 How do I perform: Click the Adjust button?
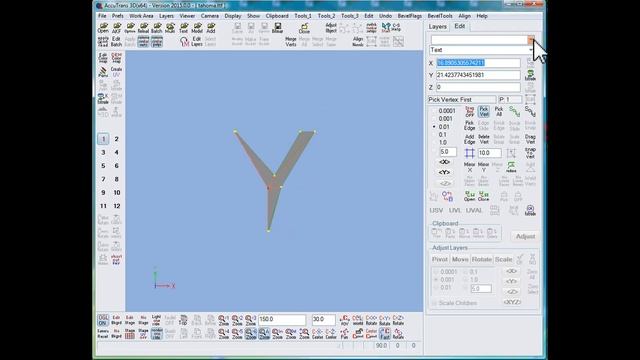pyautogui.click(x=525, y=236)
